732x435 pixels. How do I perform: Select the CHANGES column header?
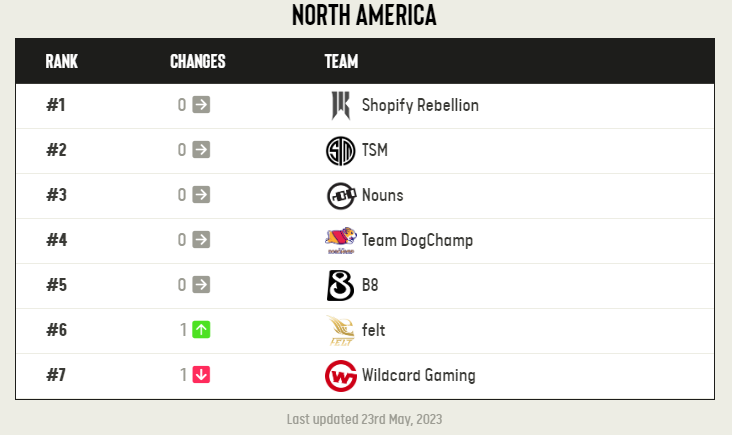pyautogui.click(x=197, y=61)
